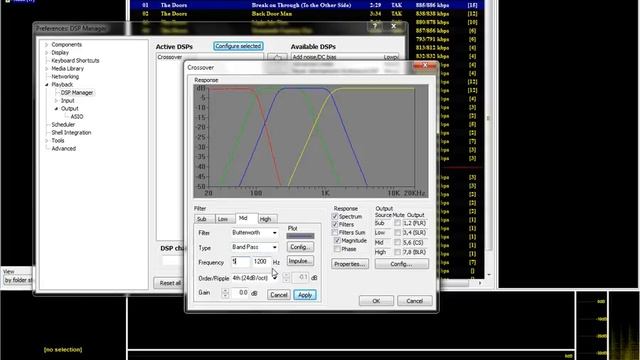Viewport: 640px width, 360px height.
Task: Mute the High output channel
Action: pos(398,252)
